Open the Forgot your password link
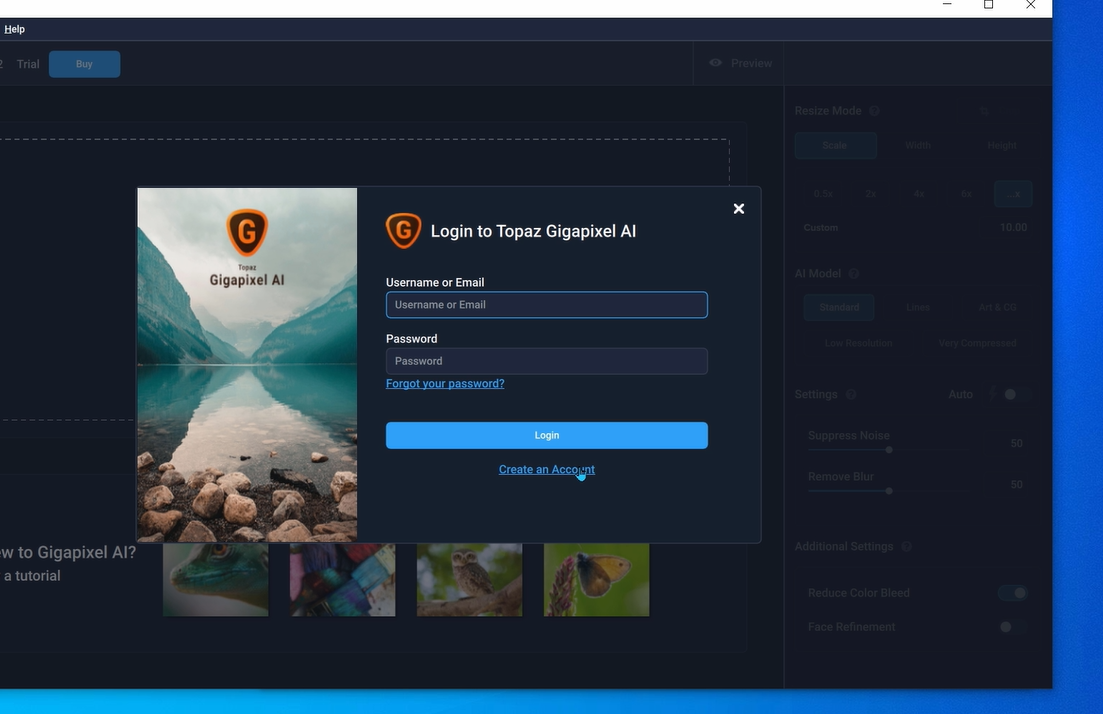 (x=445, y=383)
